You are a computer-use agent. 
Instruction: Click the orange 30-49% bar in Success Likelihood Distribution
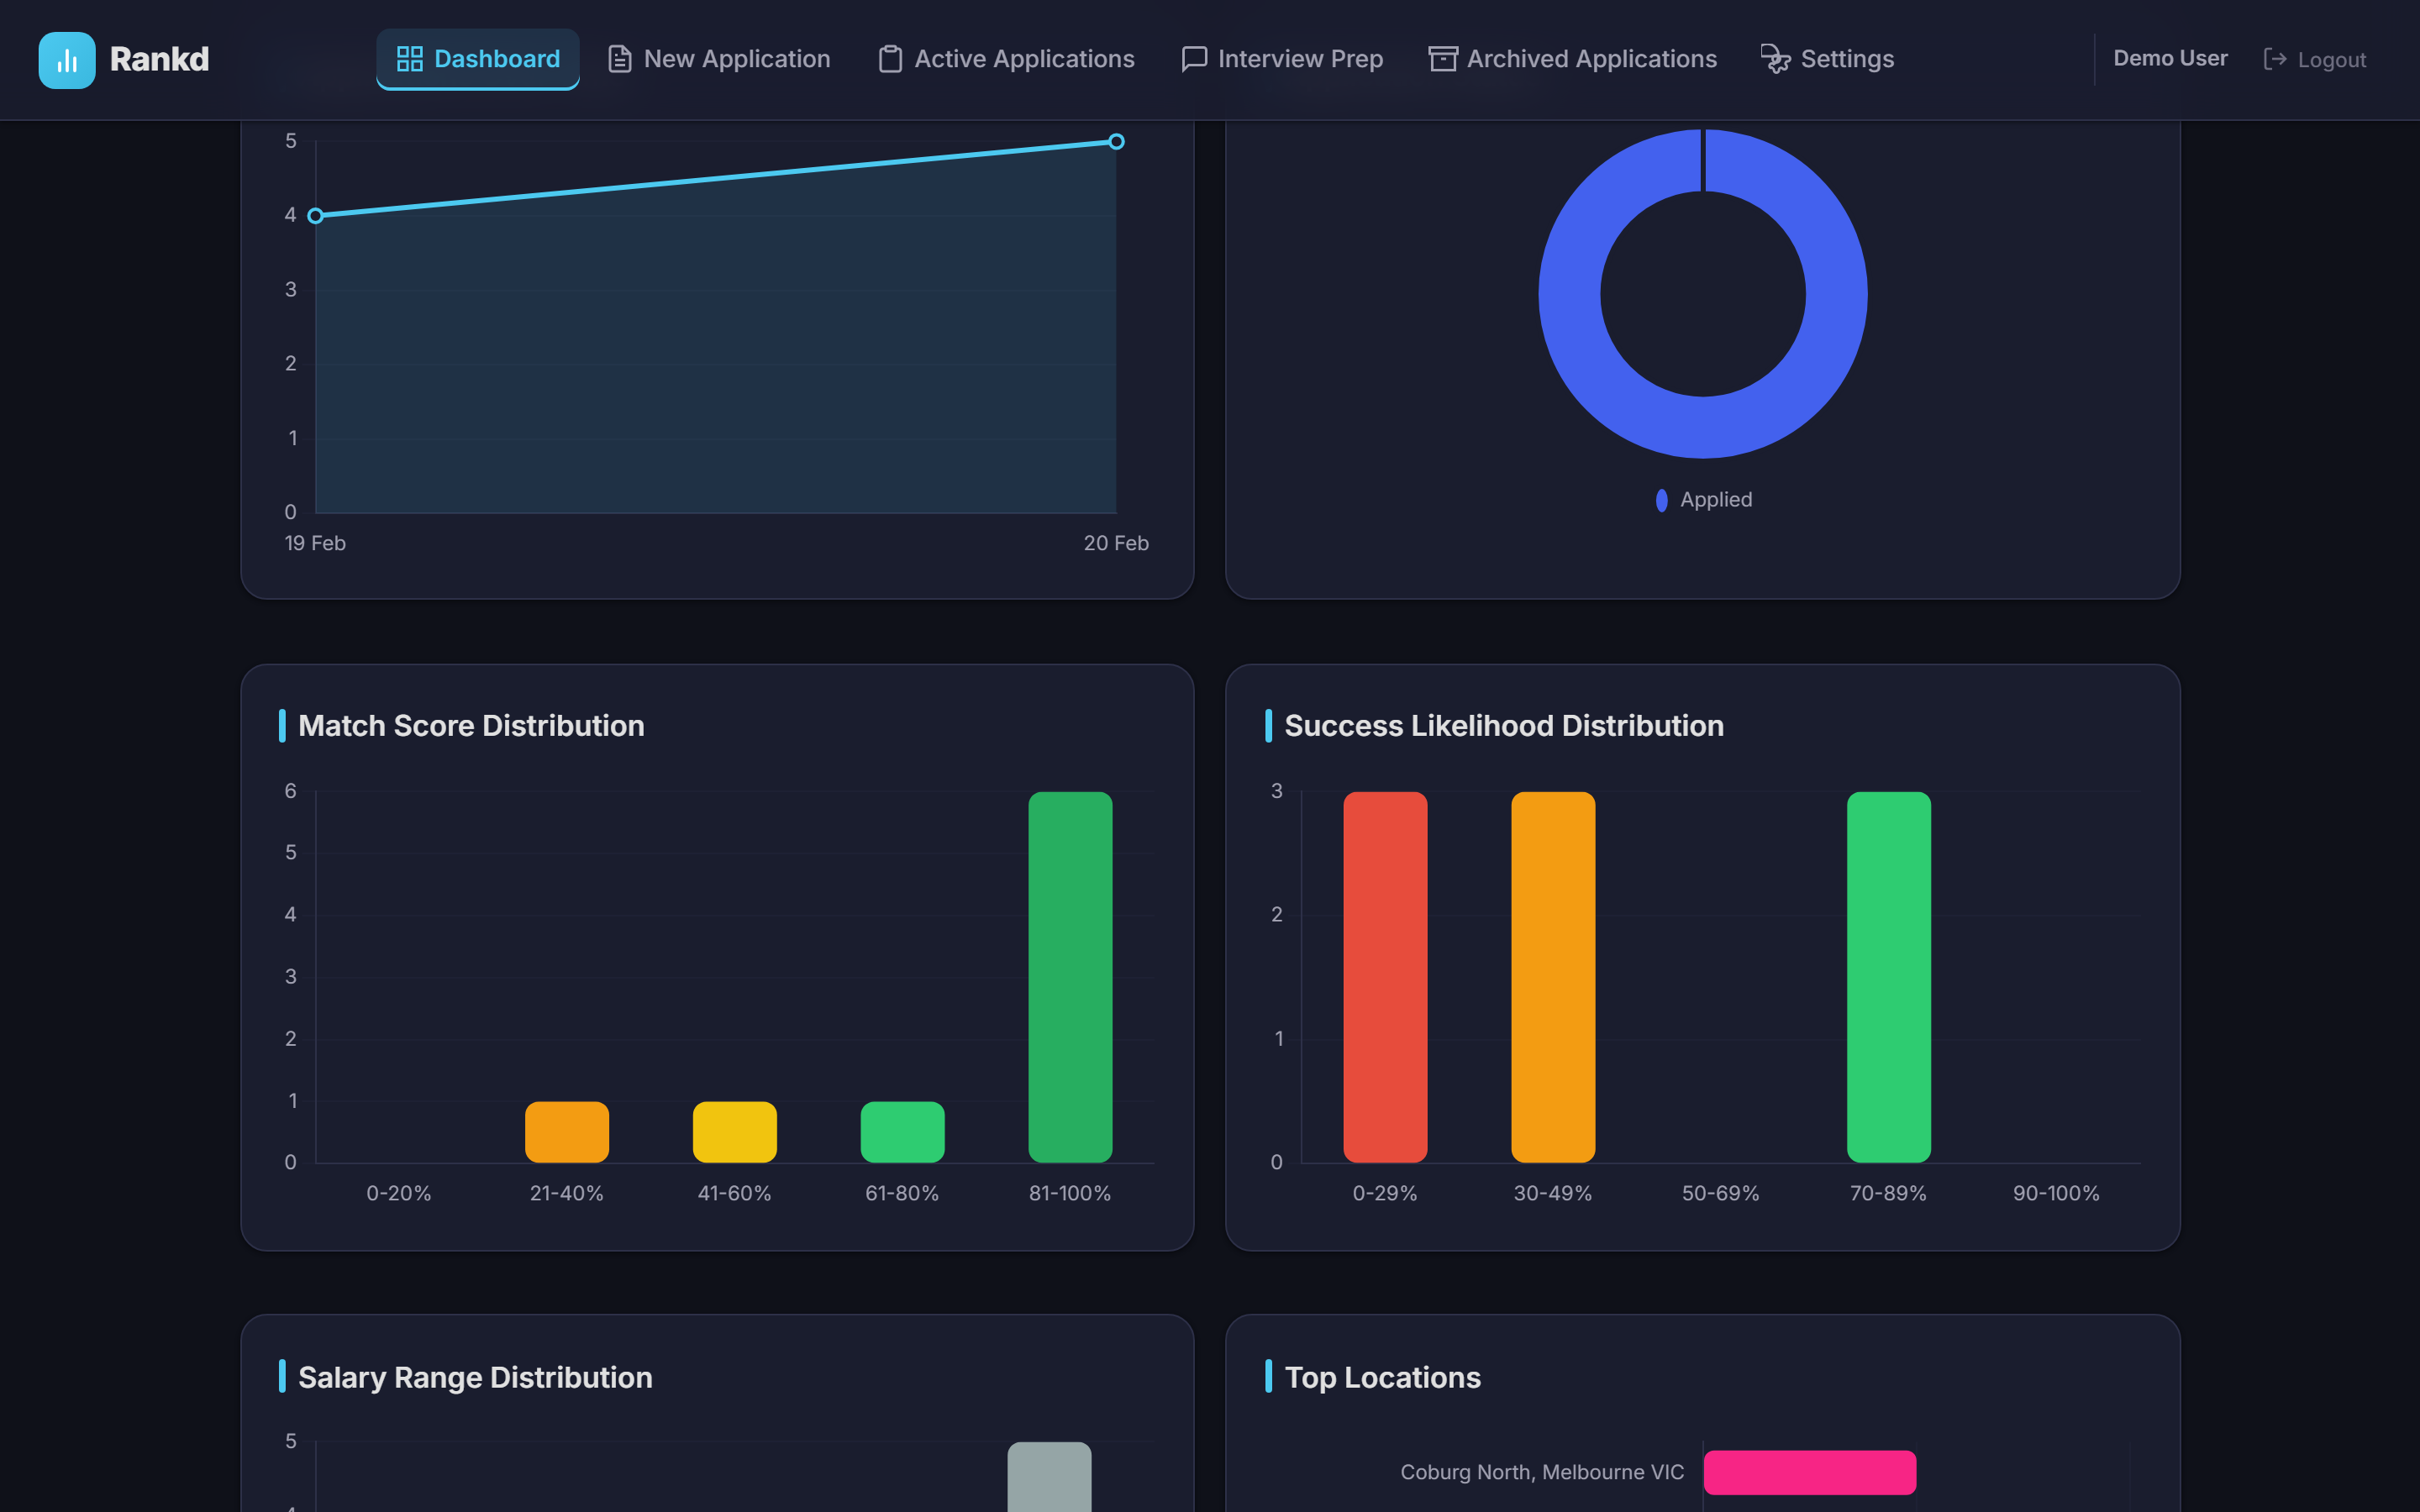1552,975
